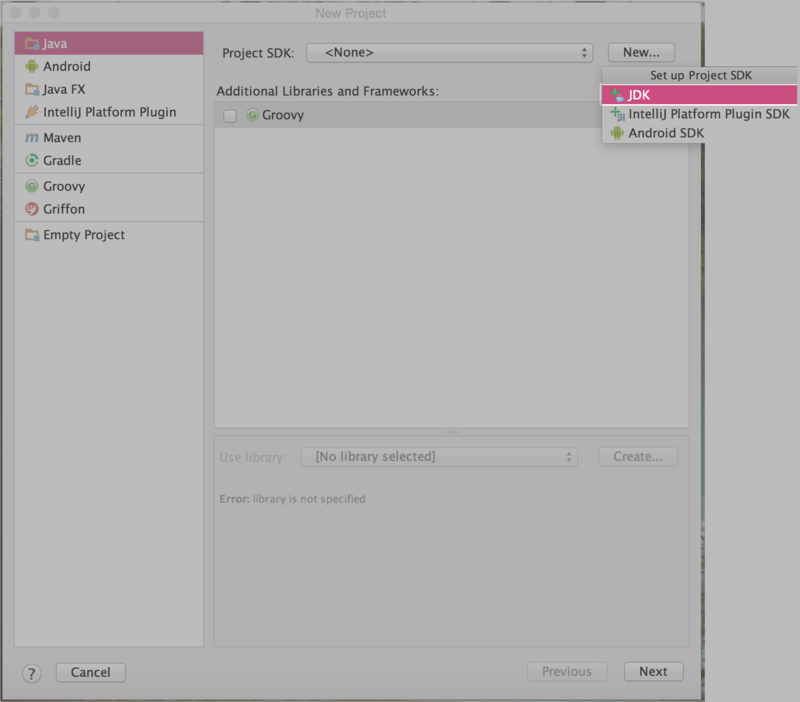Select Griffon project type label

coord(64,209)
